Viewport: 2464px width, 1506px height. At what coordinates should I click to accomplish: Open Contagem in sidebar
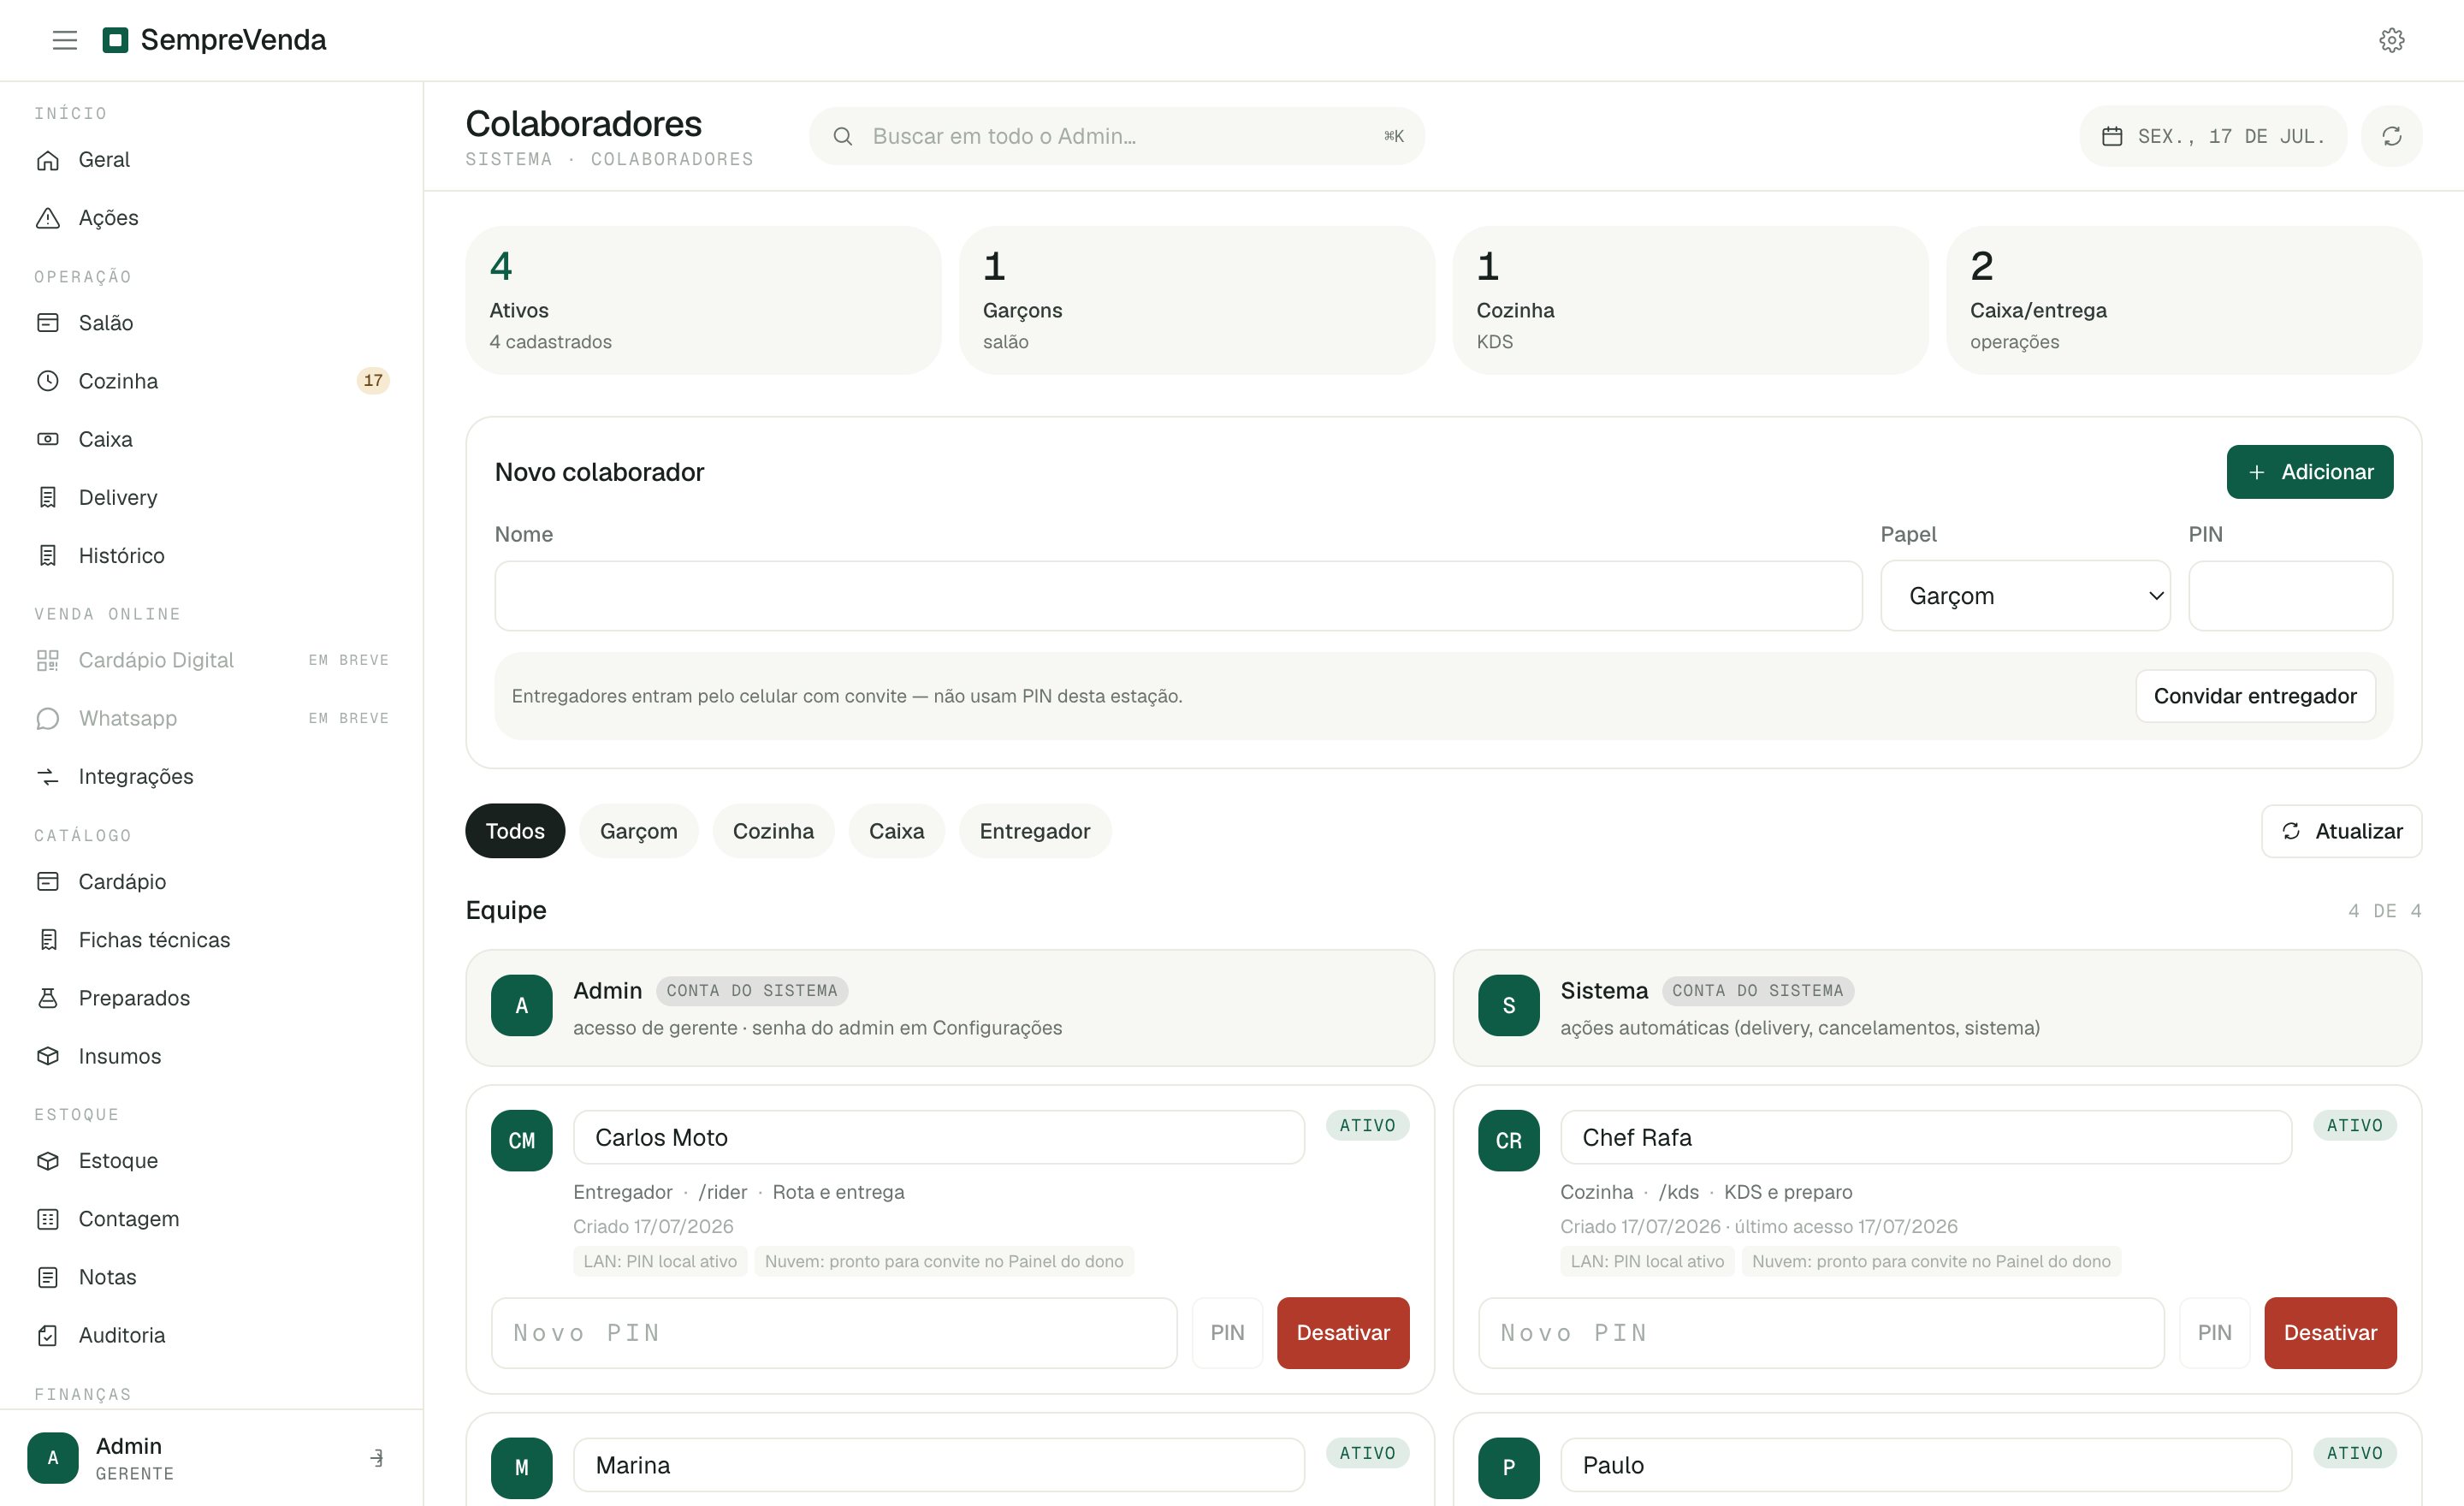click(x=211, y=1219)
